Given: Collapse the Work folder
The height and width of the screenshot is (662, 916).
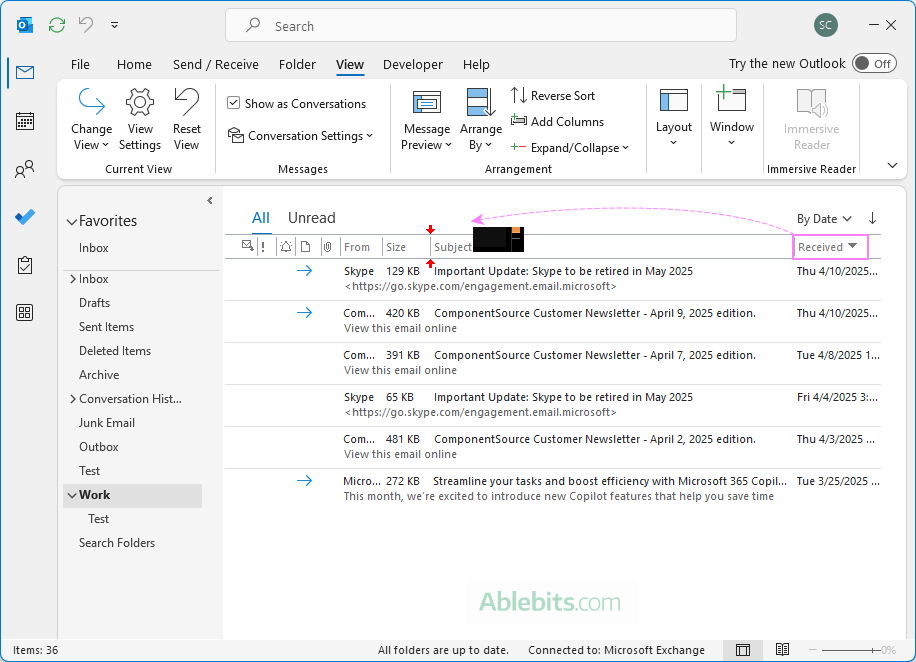Looking at the screenshot, I should [x=72, y=495].
